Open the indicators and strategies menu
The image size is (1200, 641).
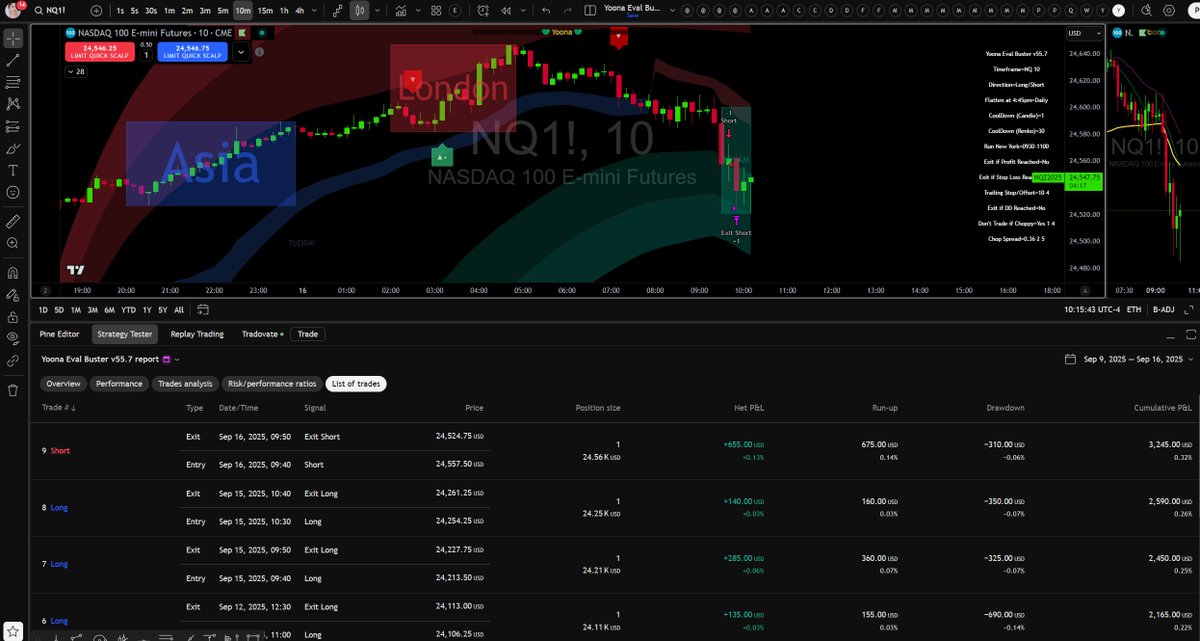[x=401, y=10]
